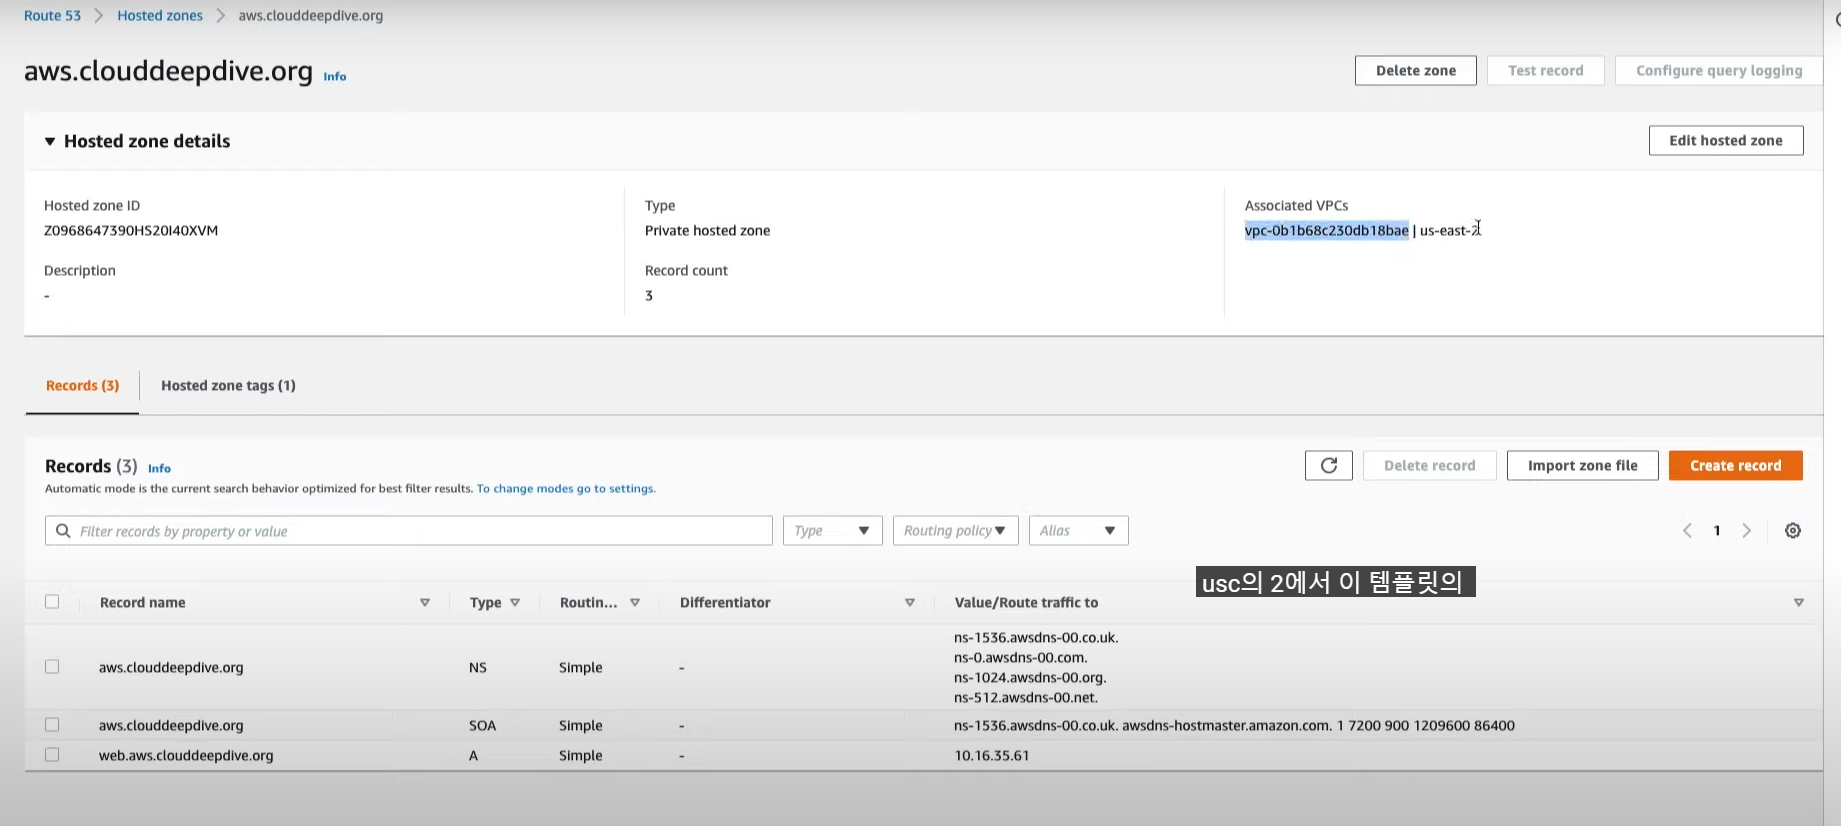The height and width of the screenshot is (826, 1841).
Task: Click web.aws.clouddeepdive.org record name
Action: pos(186,756)
